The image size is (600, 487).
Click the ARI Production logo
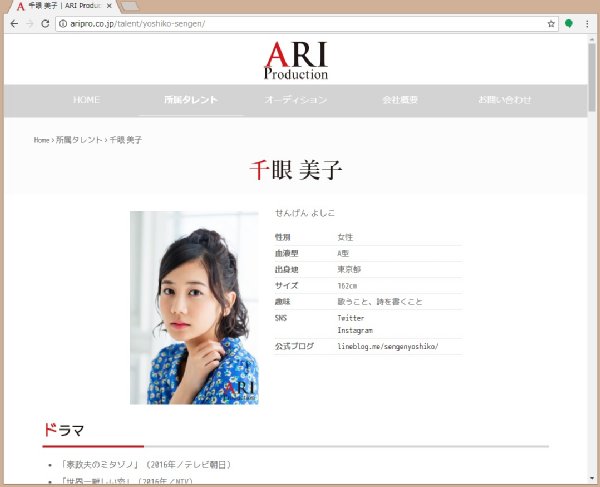coord(296,60)
